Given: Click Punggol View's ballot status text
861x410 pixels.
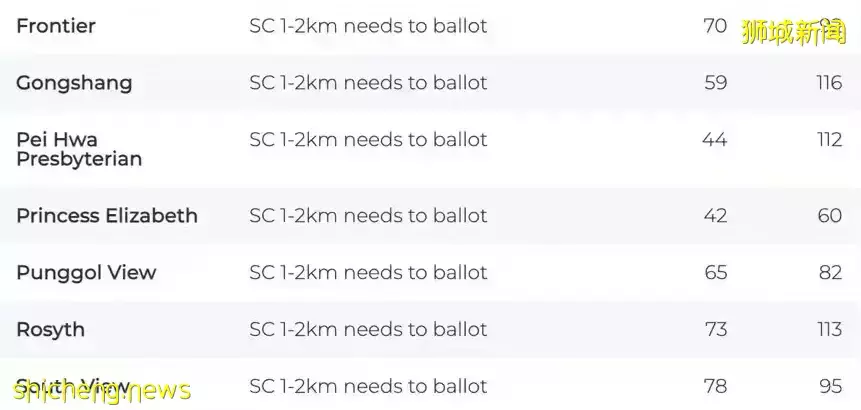Looking at the screenshot, I should tap(368, 273).
